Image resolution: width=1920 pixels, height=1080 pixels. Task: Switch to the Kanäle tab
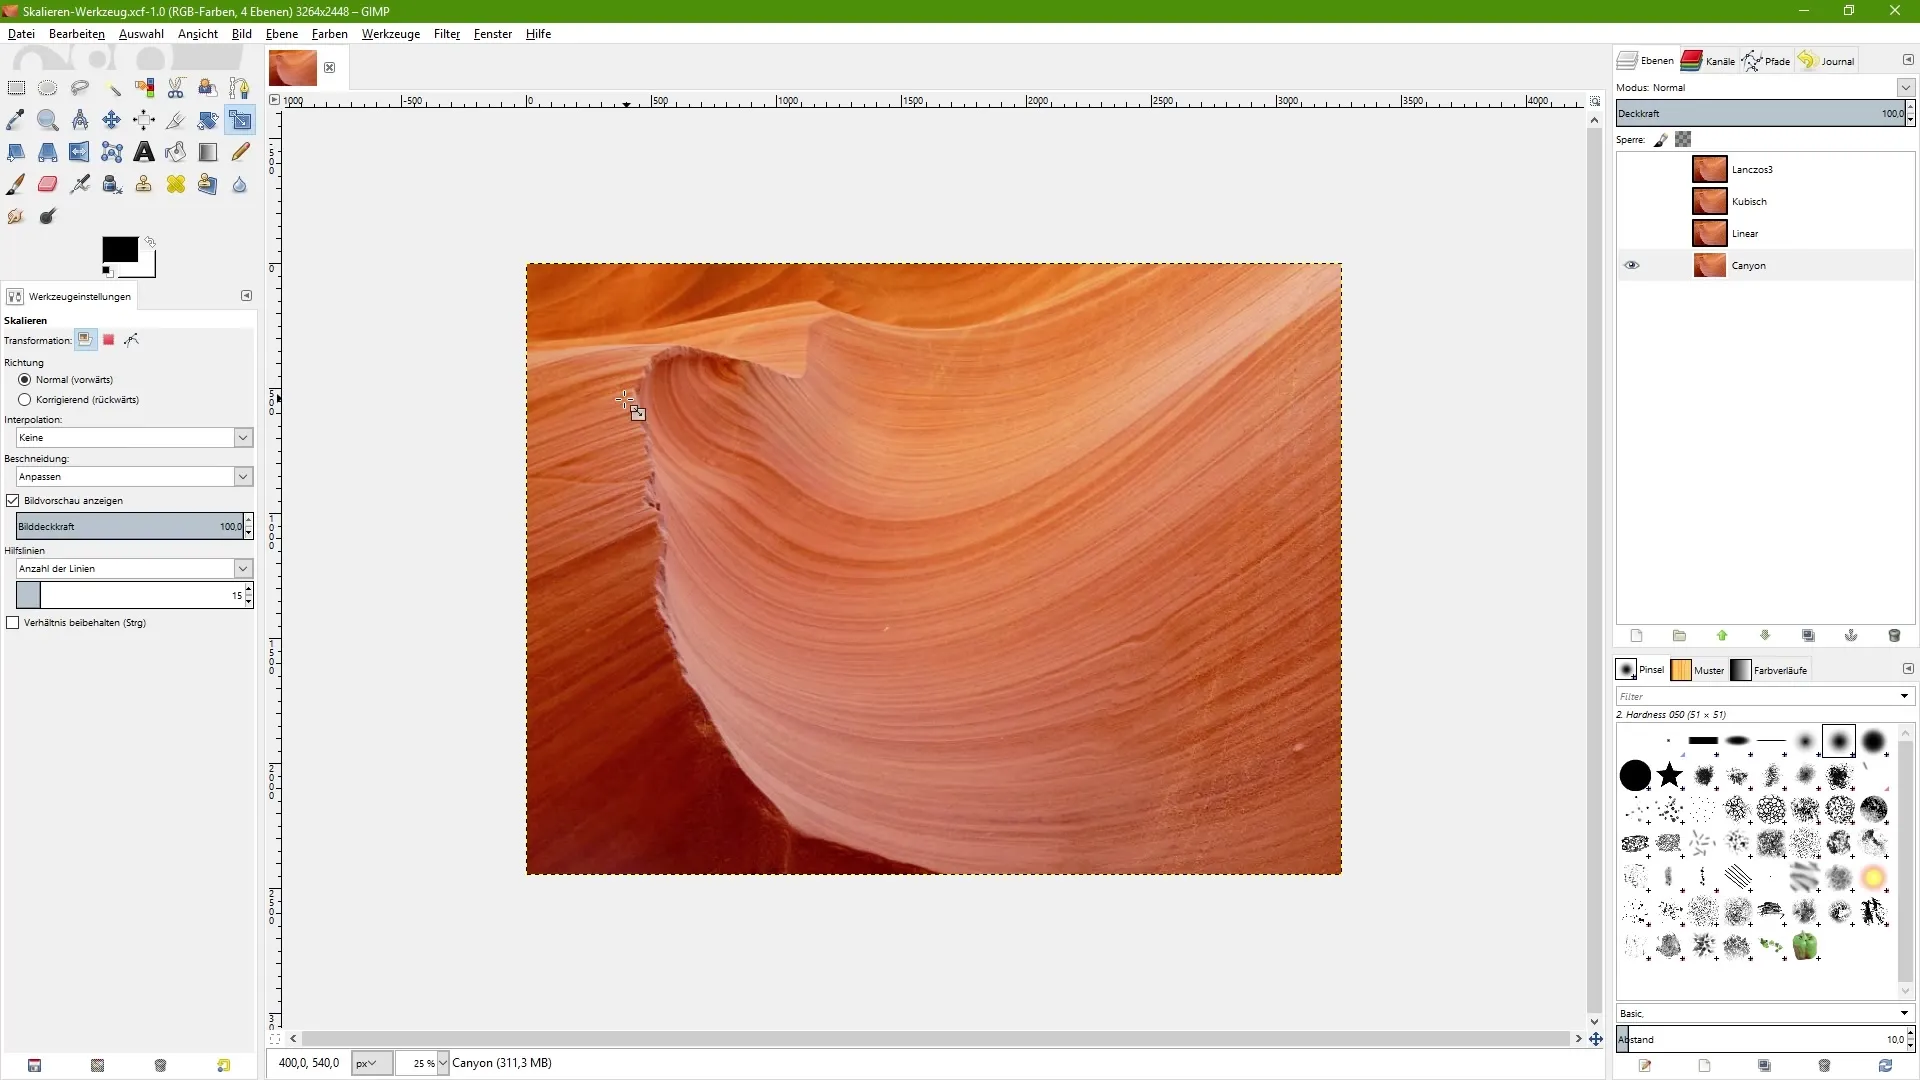point(1709,61)
